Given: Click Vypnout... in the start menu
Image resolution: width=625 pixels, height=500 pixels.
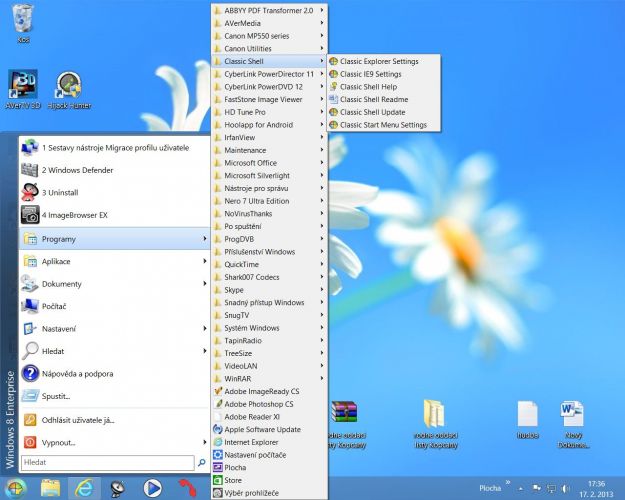Looking at the screenshot, I should point(115,443).
